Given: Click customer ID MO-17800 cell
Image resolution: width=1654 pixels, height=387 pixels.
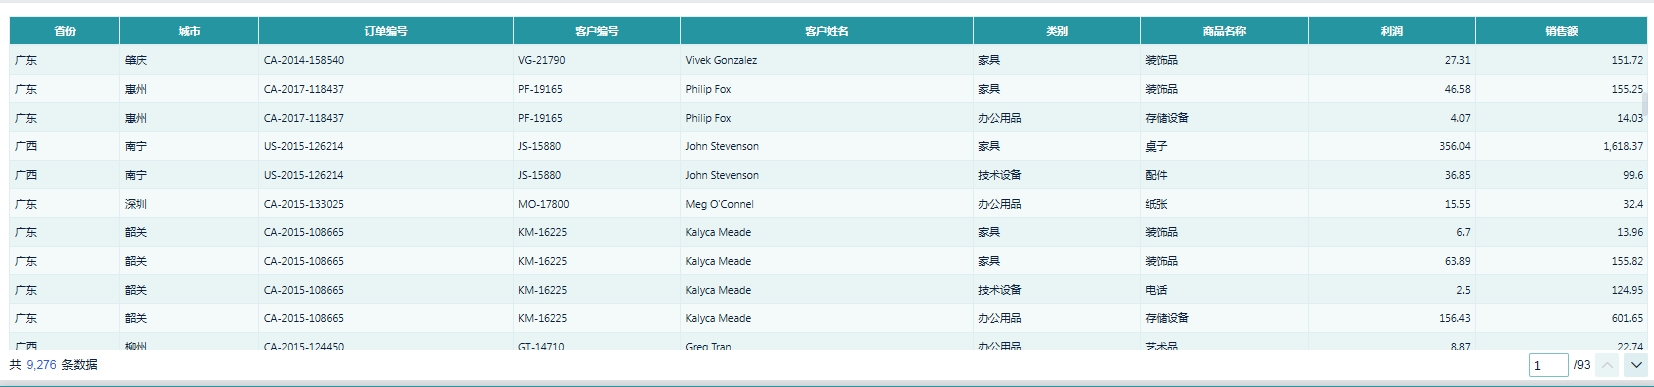Looking at the screenshot, I should 597,204.
